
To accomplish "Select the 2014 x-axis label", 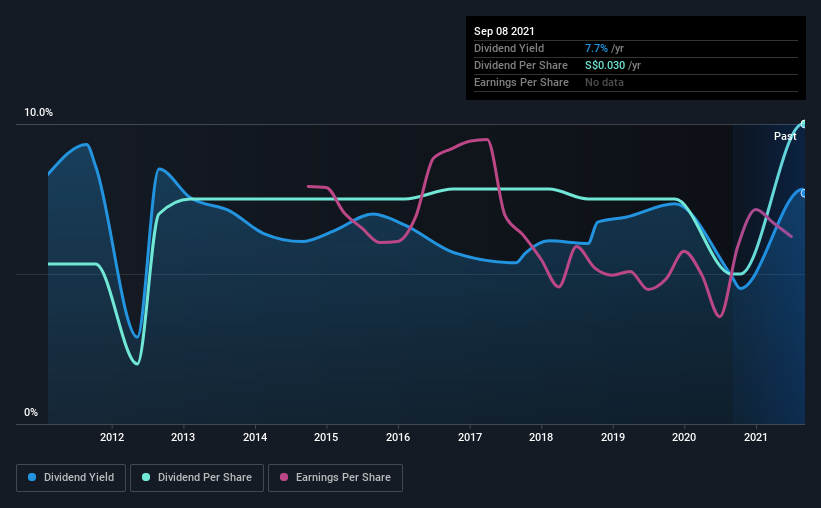I will [255, 437].
